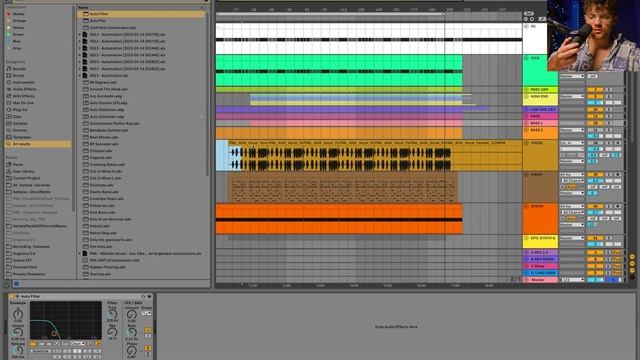Open Master track output dropdown
640x360 pixels.
click(x=572, y=280)
